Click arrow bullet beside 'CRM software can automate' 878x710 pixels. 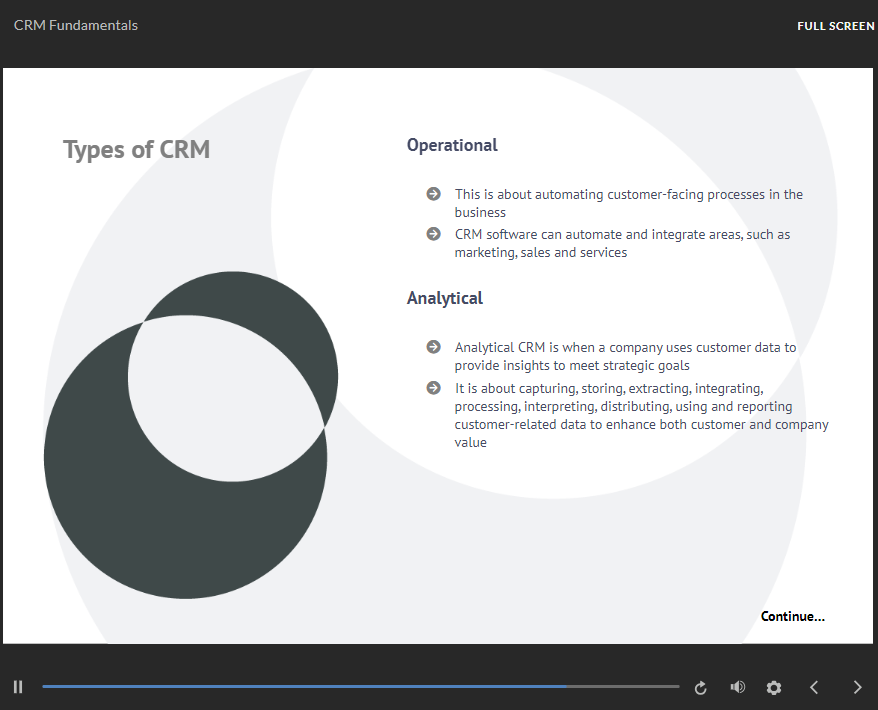[433, 233]
